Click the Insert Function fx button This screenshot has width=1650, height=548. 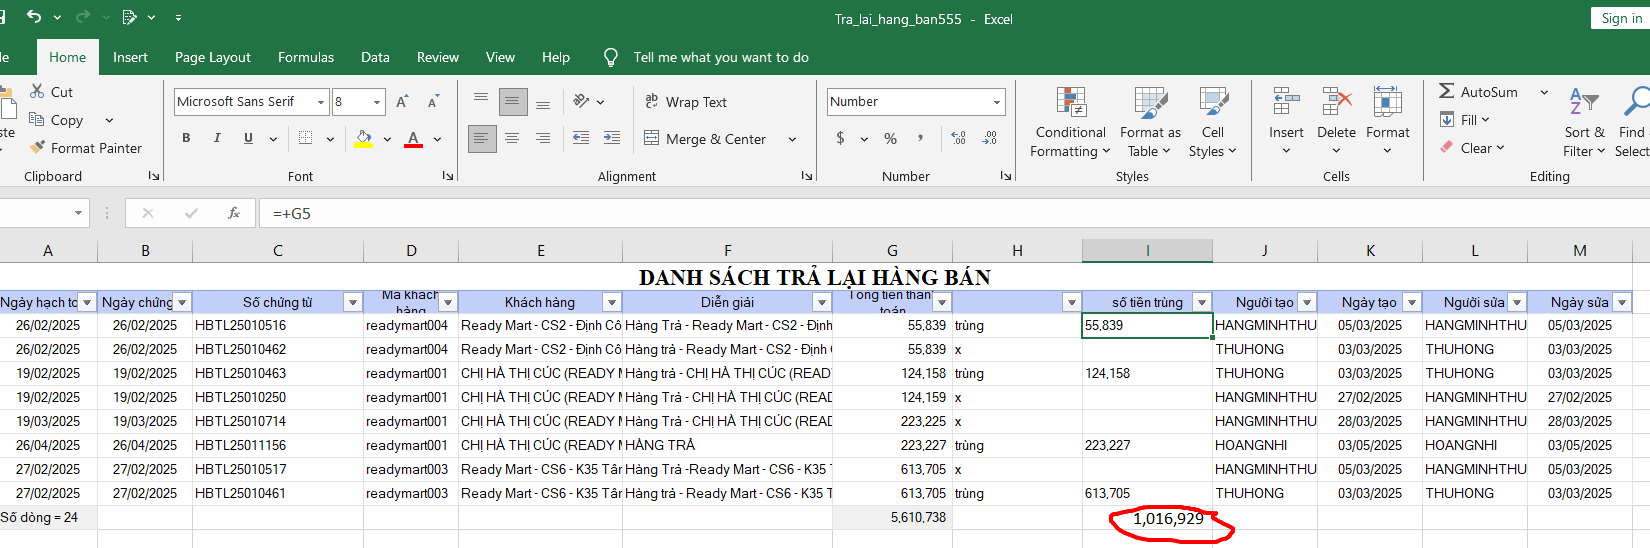[x=234, y=213]
